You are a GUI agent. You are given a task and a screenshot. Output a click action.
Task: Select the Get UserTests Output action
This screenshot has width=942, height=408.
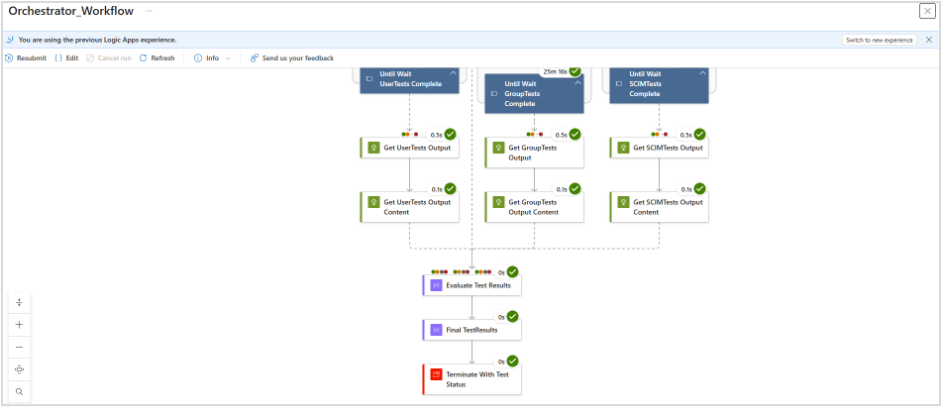410,148
